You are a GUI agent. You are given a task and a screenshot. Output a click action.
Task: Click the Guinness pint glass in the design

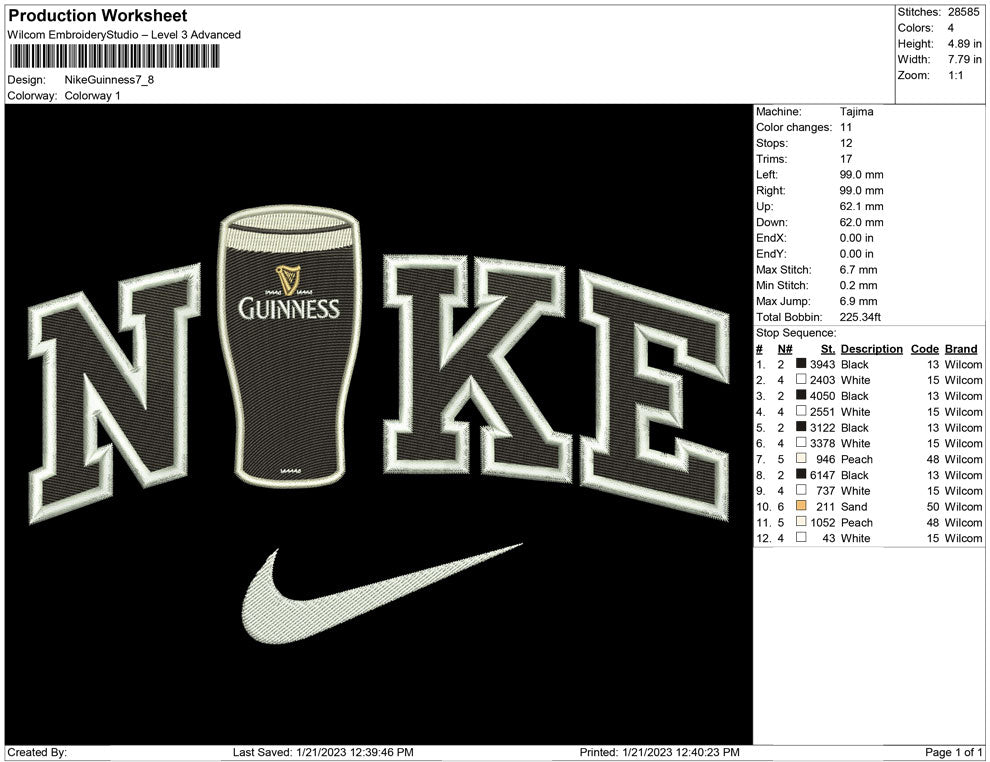(x=289, y=344)
